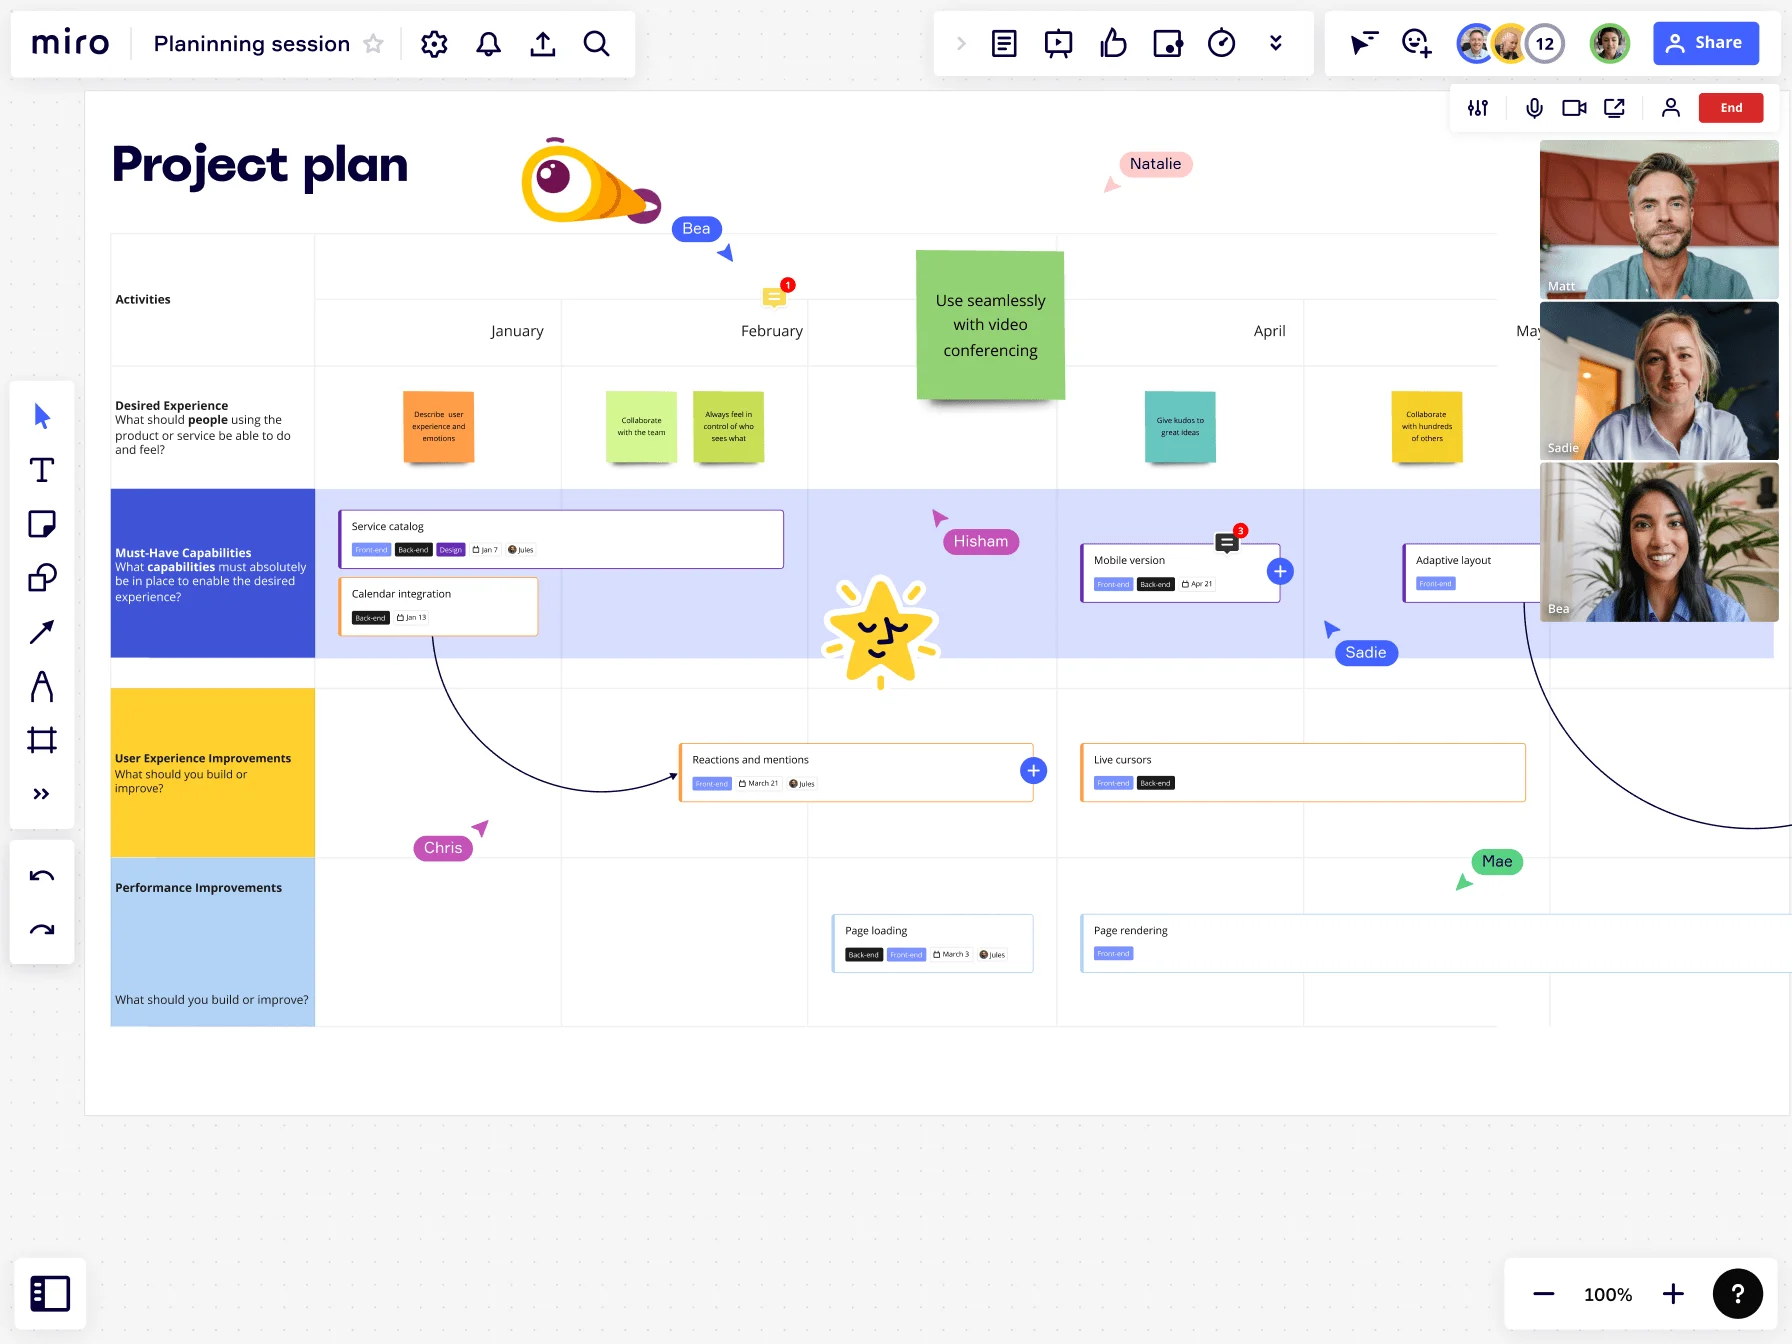Select the Connection line tool

pyautogui.click(x=42, y=631)
